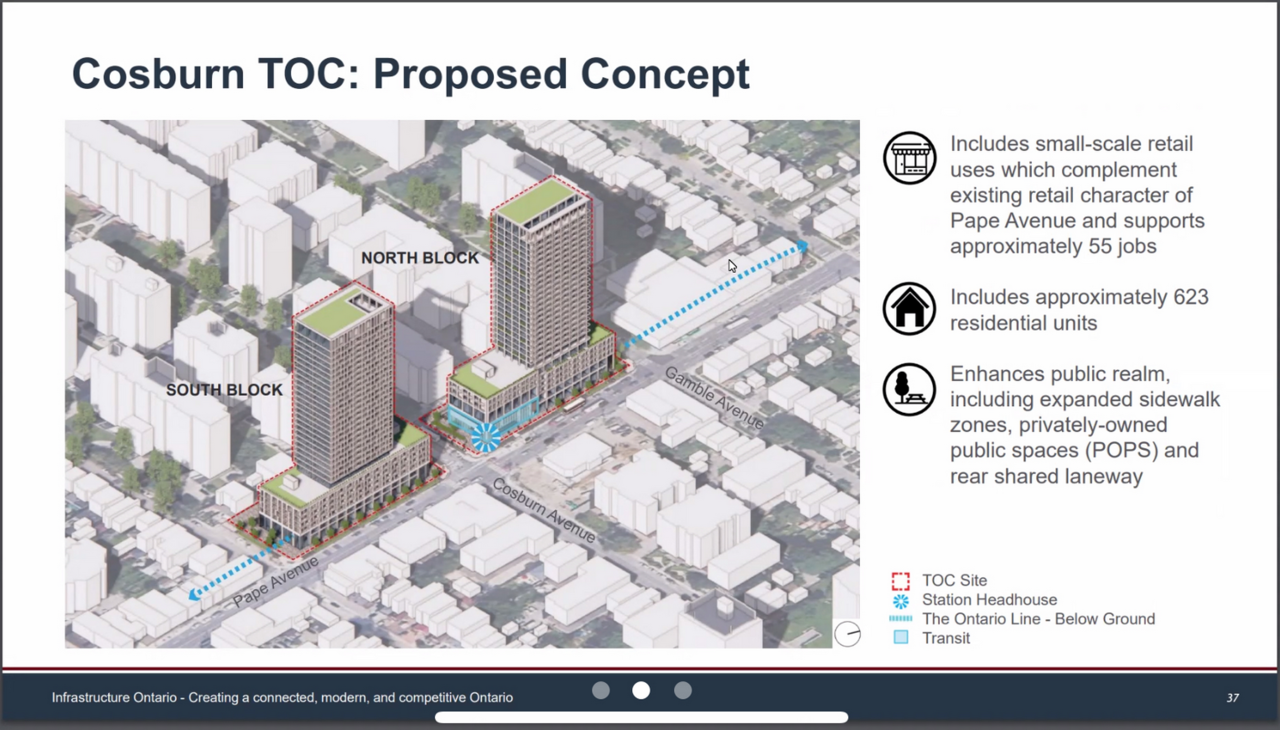
Task: Click the slide title Cosburn TOC: Proposed Concept
Action: (x=410, y=75)
